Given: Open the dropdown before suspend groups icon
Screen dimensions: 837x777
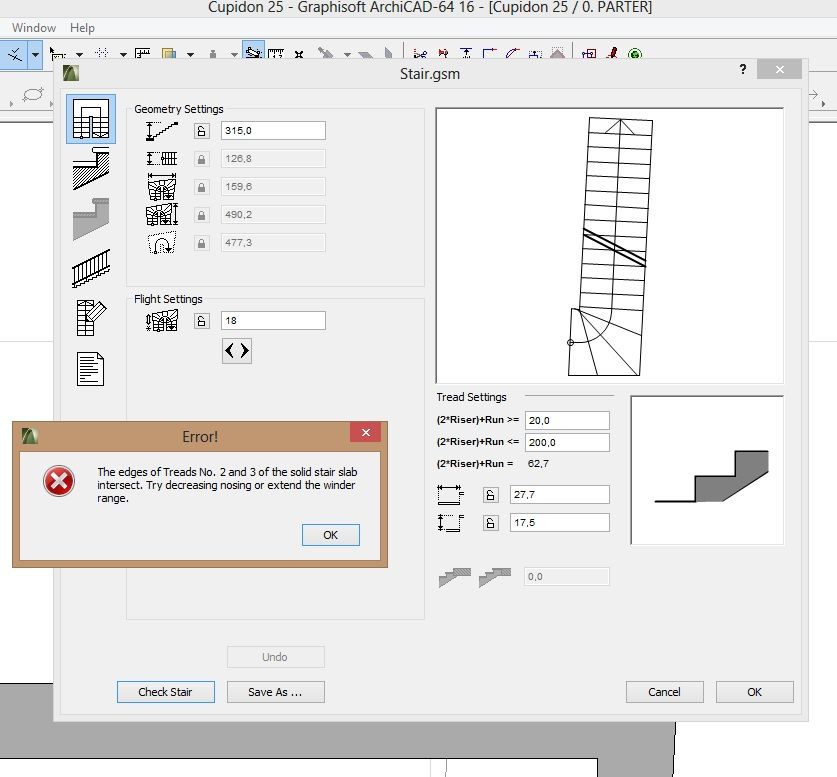Looking at the screenshot, I should coord(234,54).
